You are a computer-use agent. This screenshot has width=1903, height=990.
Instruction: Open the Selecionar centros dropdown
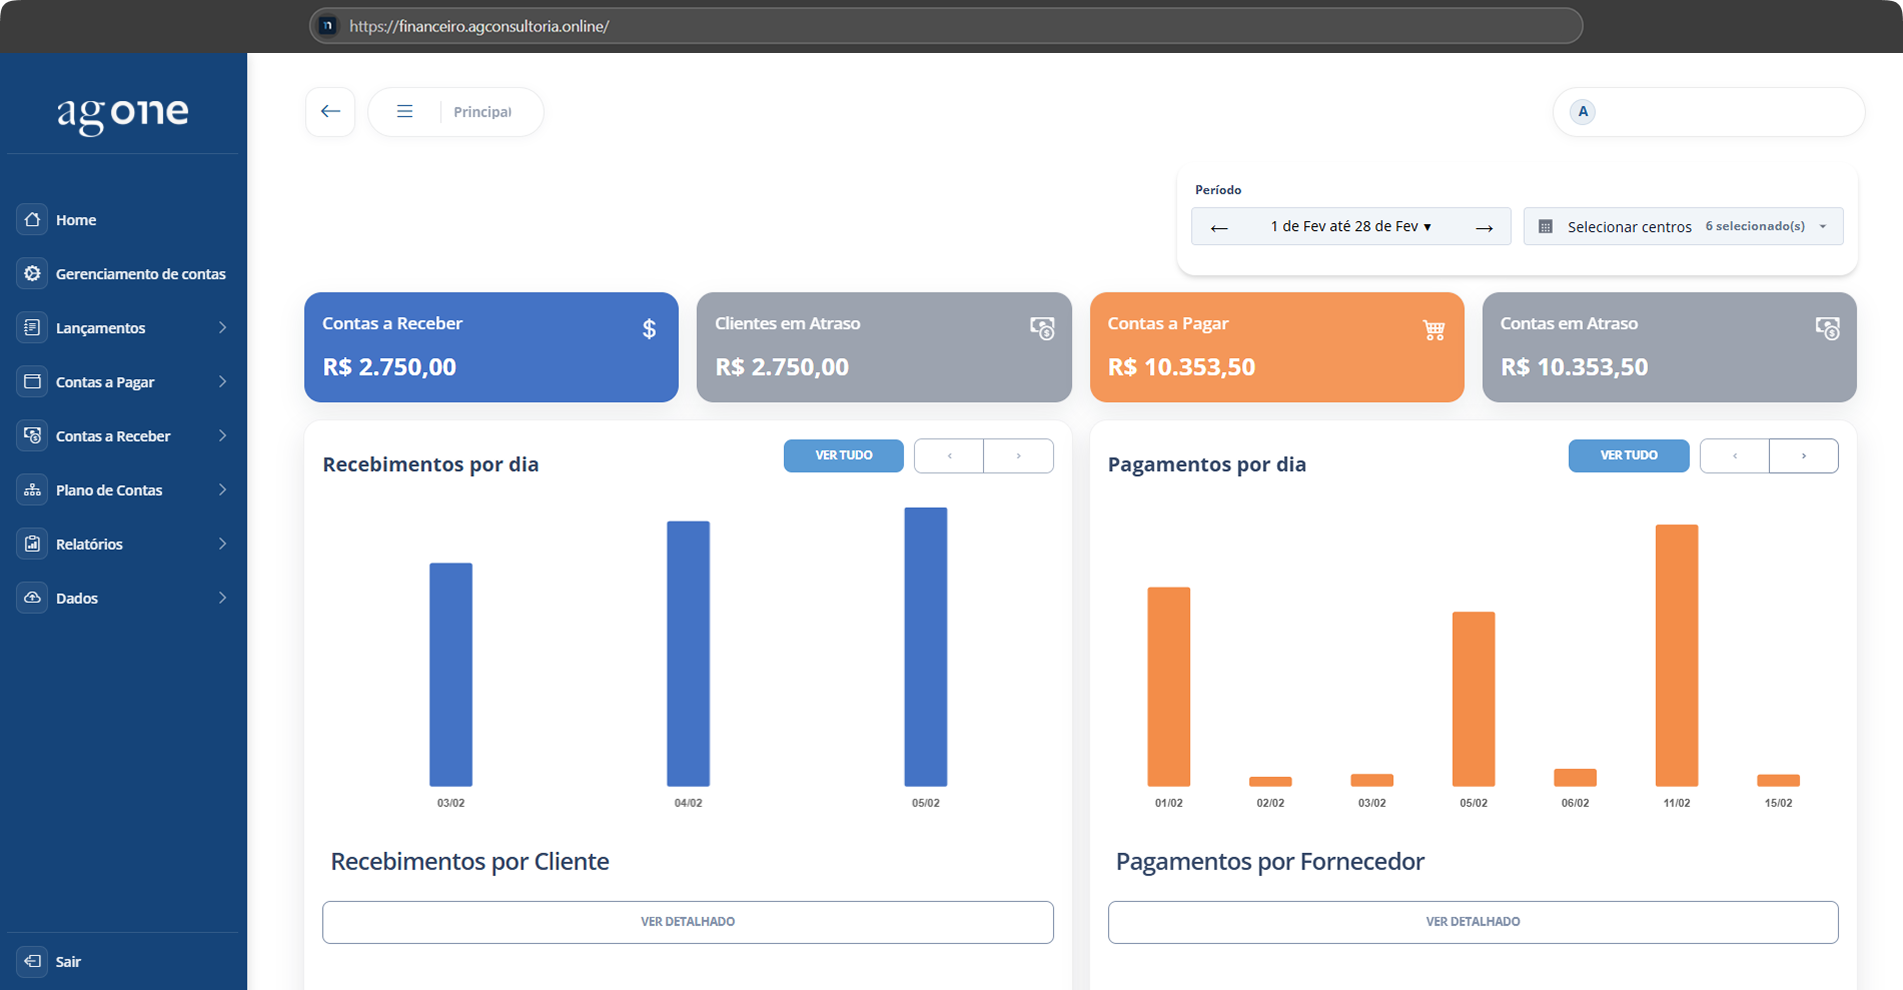[1683, 227]
